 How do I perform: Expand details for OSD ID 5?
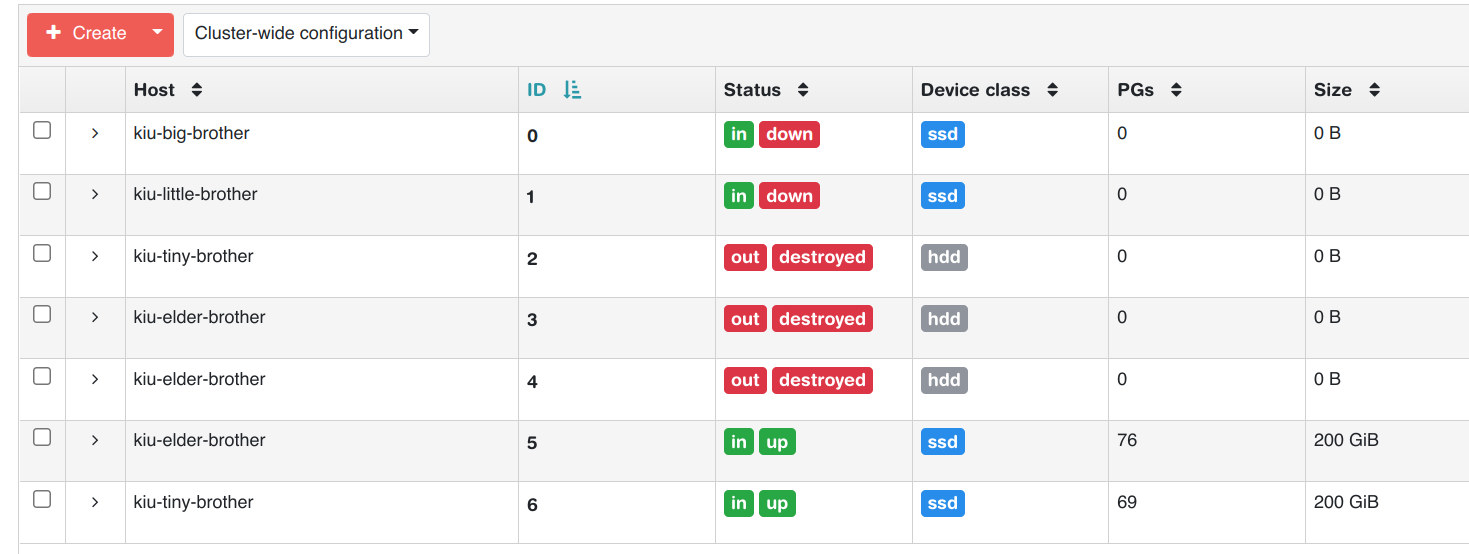click(95, 440)
